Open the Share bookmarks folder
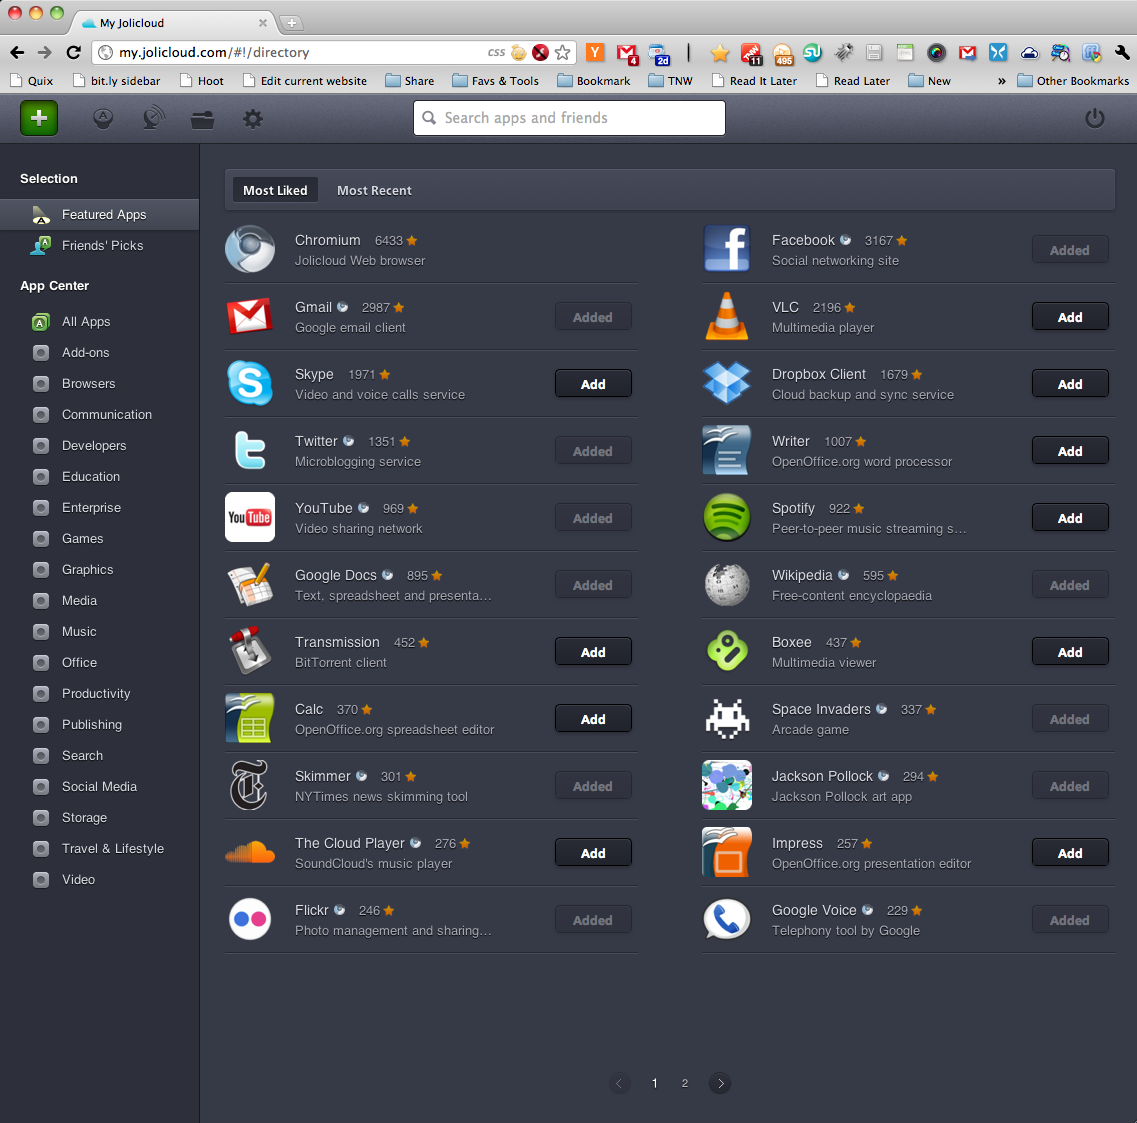1137x1123 pixels. pos(410,80)
